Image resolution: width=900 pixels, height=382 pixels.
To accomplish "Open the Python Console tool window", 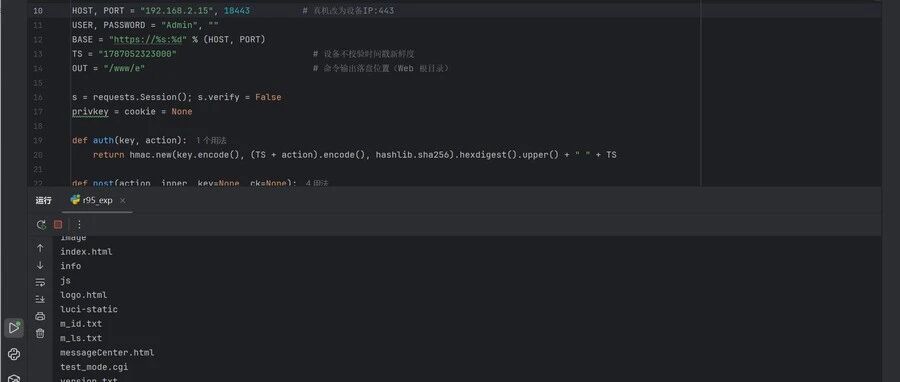I will (x=14, y=354).
